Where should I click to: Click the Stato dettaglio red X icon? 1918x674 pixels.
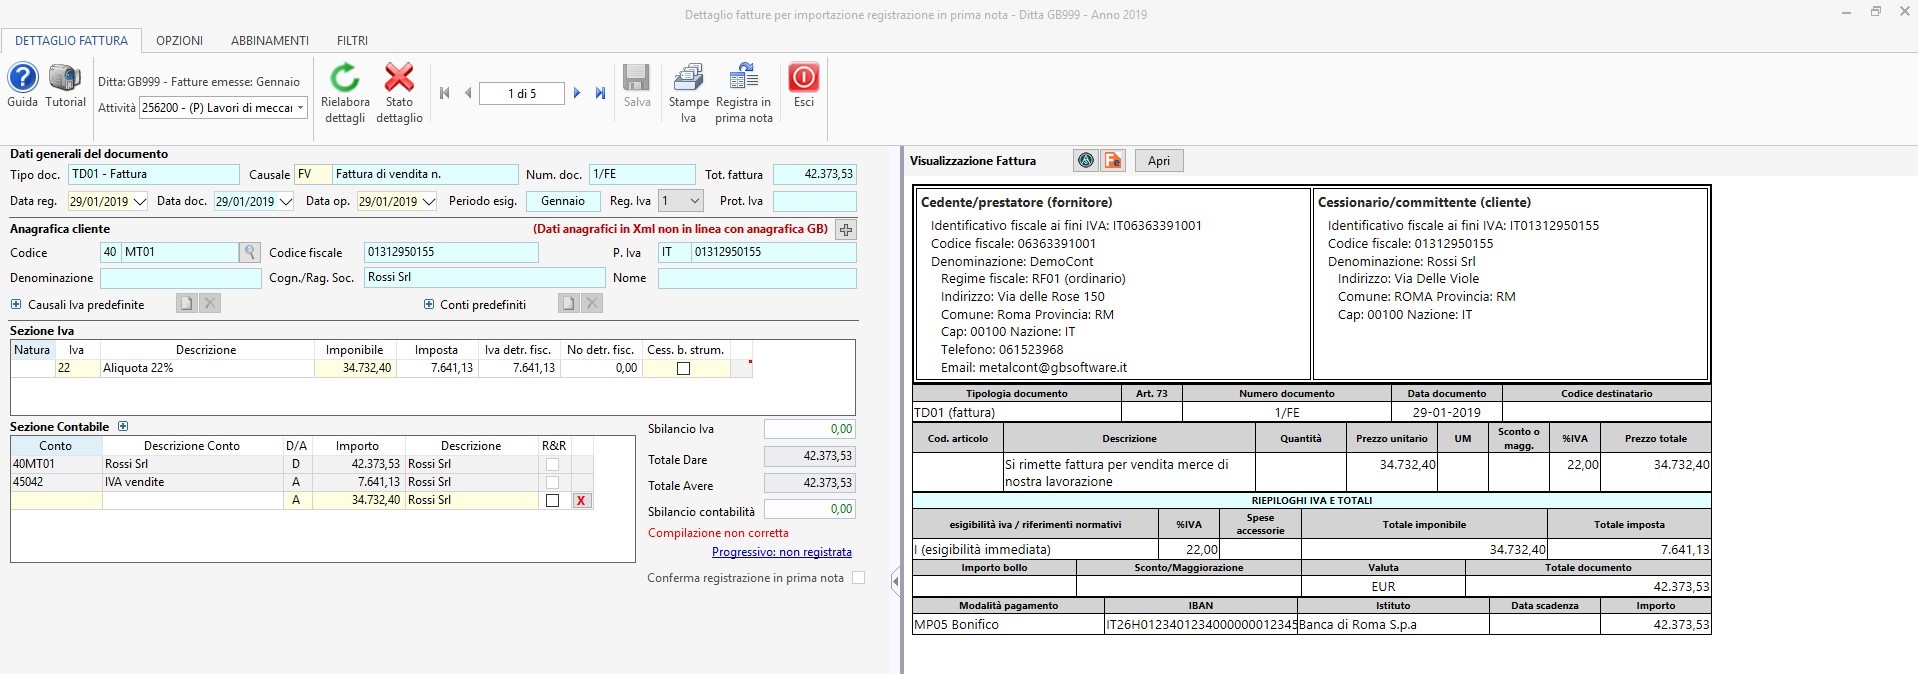(399, 78)
